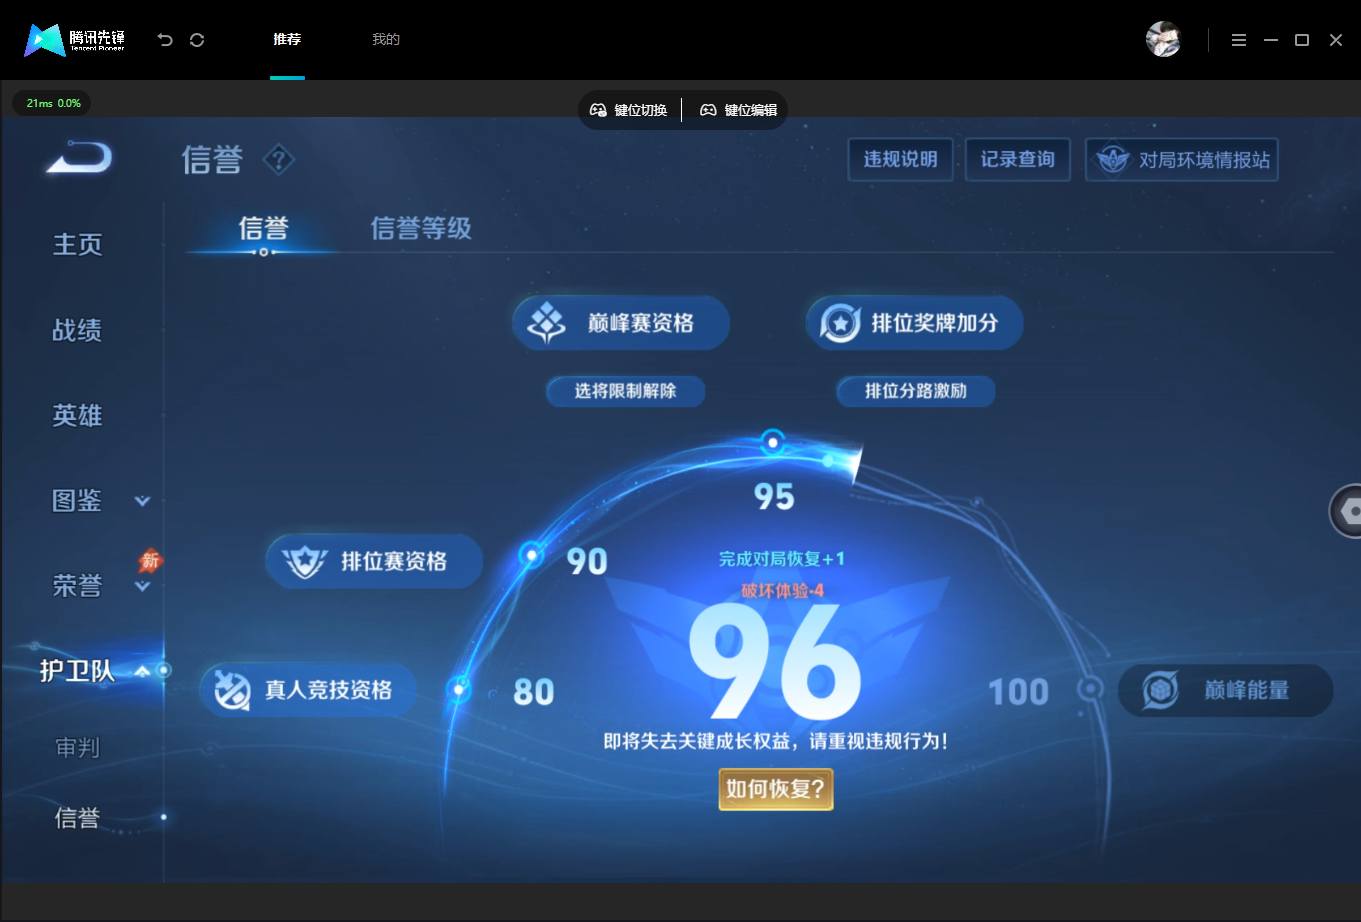1361x922 pixels.
Task: Click 排位分路激励 pill
Action: (x=916, y=391)
